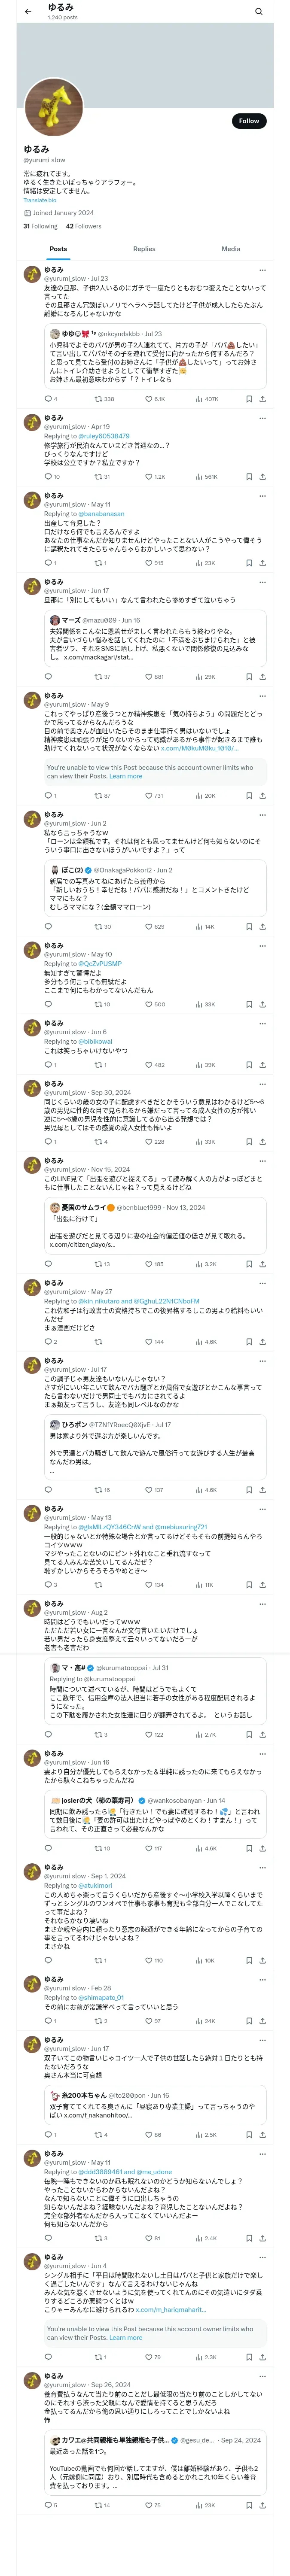Click the Translate bio link
The image size is (290, 2576).
tap(40, 200)
